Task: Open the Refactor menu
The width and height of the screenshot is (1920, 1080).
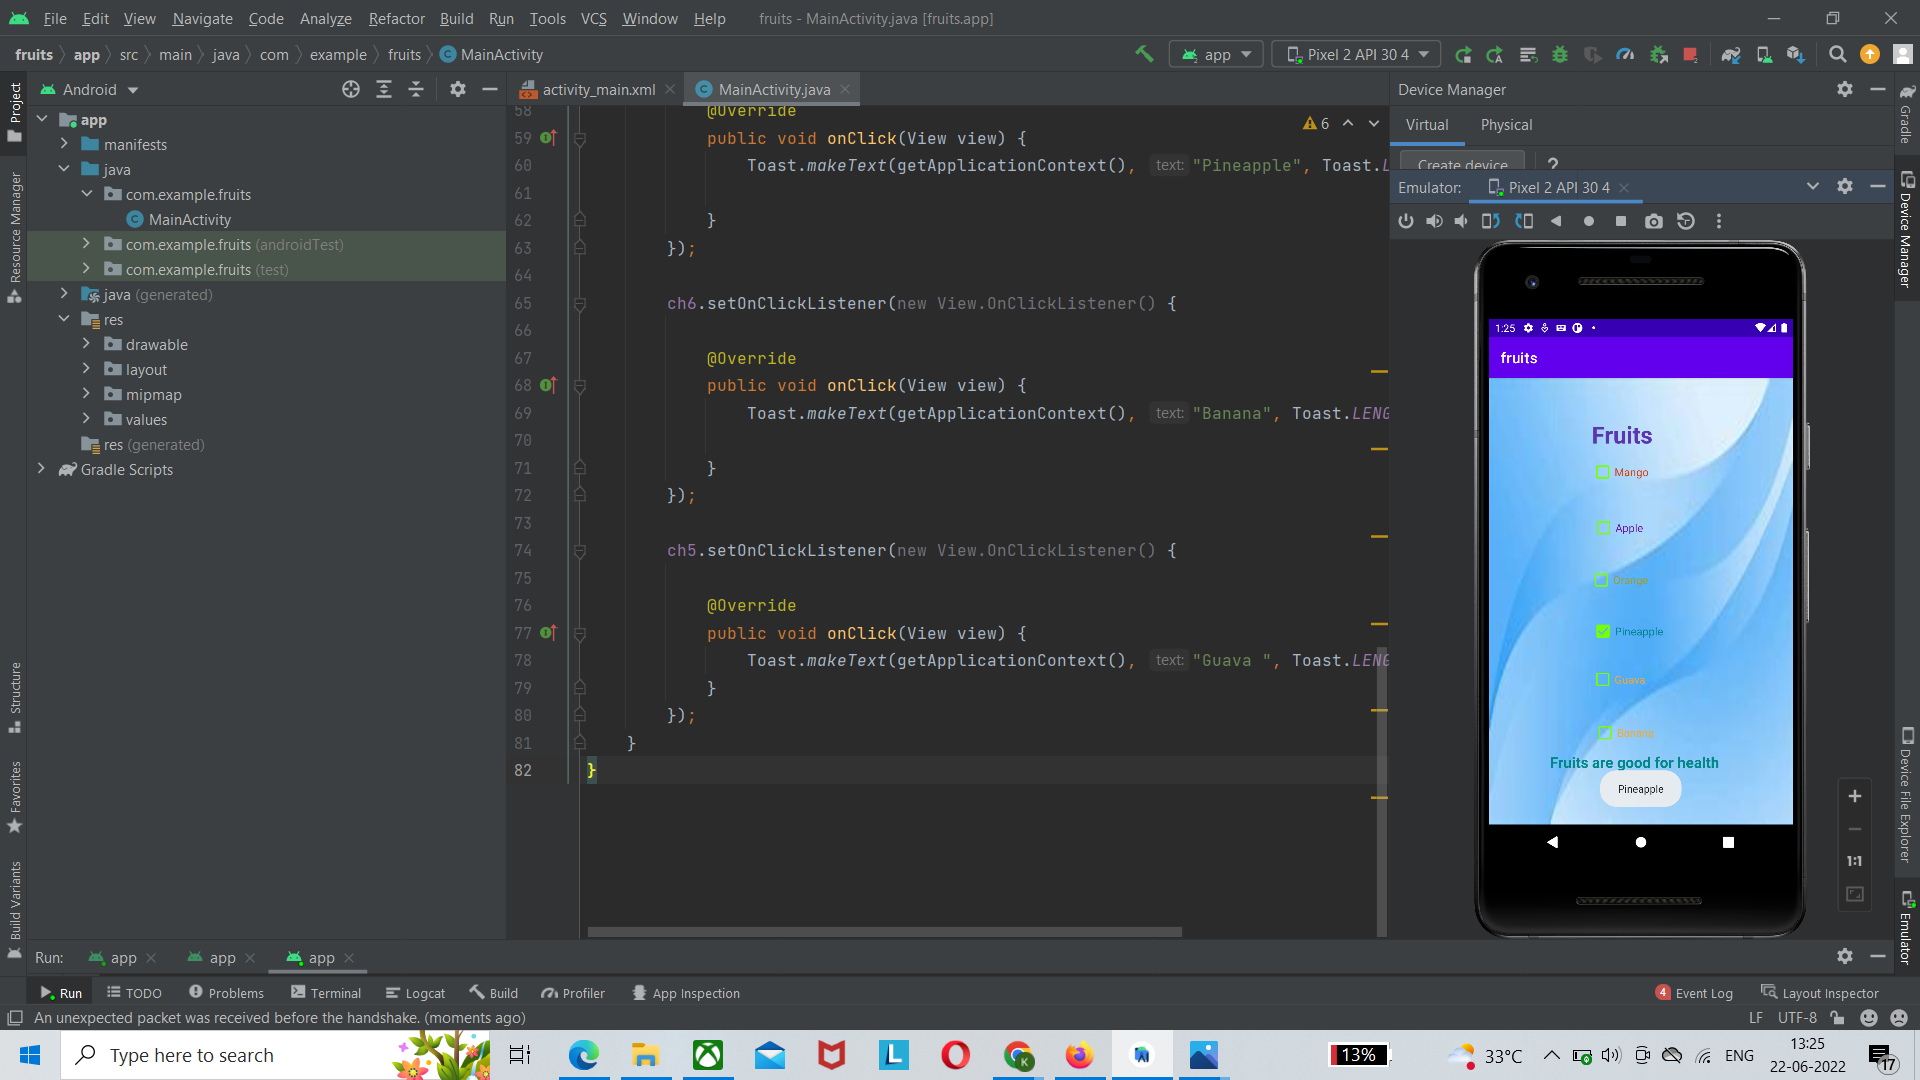Action: (x=396, y=18)
